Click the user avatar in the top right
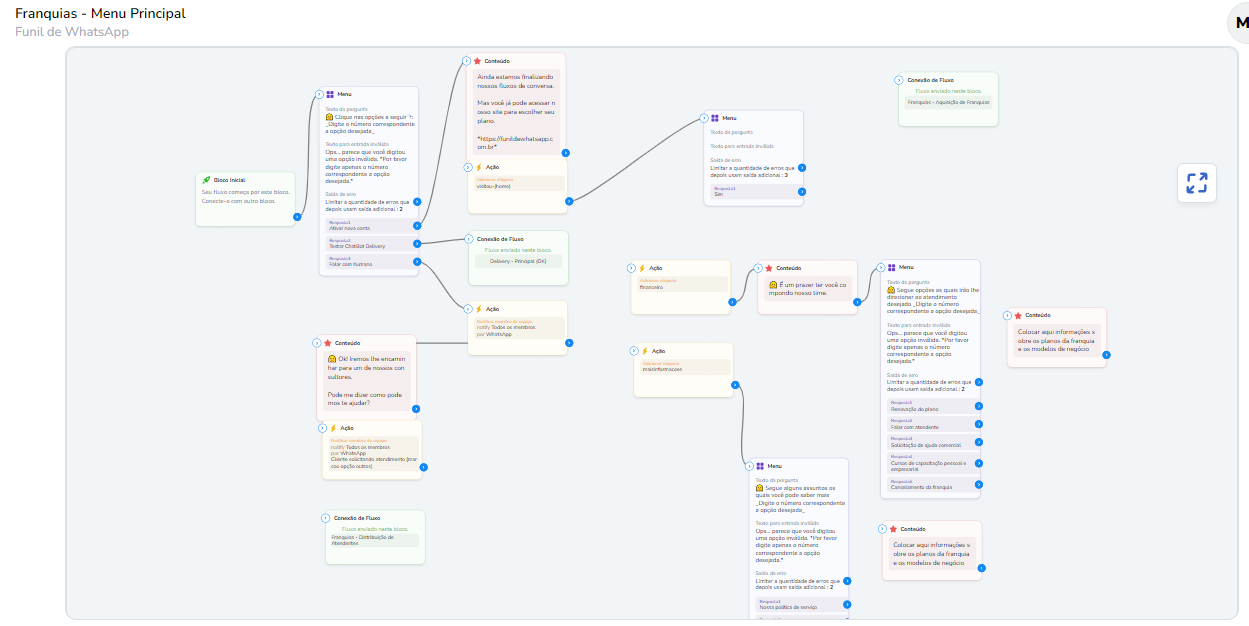1249x626 pixels. point(1238,23)
